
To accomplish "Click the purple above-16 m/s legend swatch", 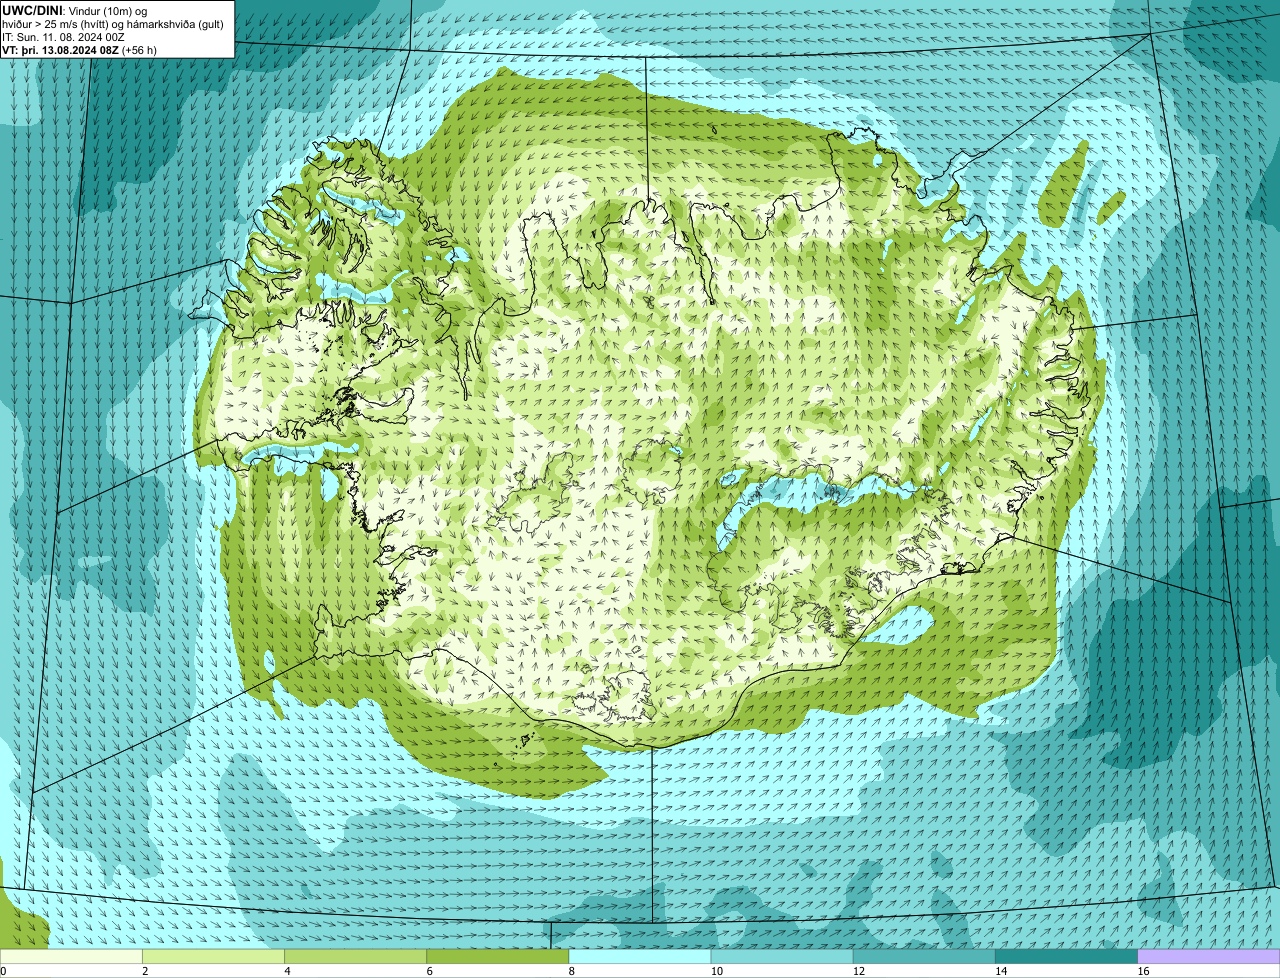I will [x=1209, y=956].
